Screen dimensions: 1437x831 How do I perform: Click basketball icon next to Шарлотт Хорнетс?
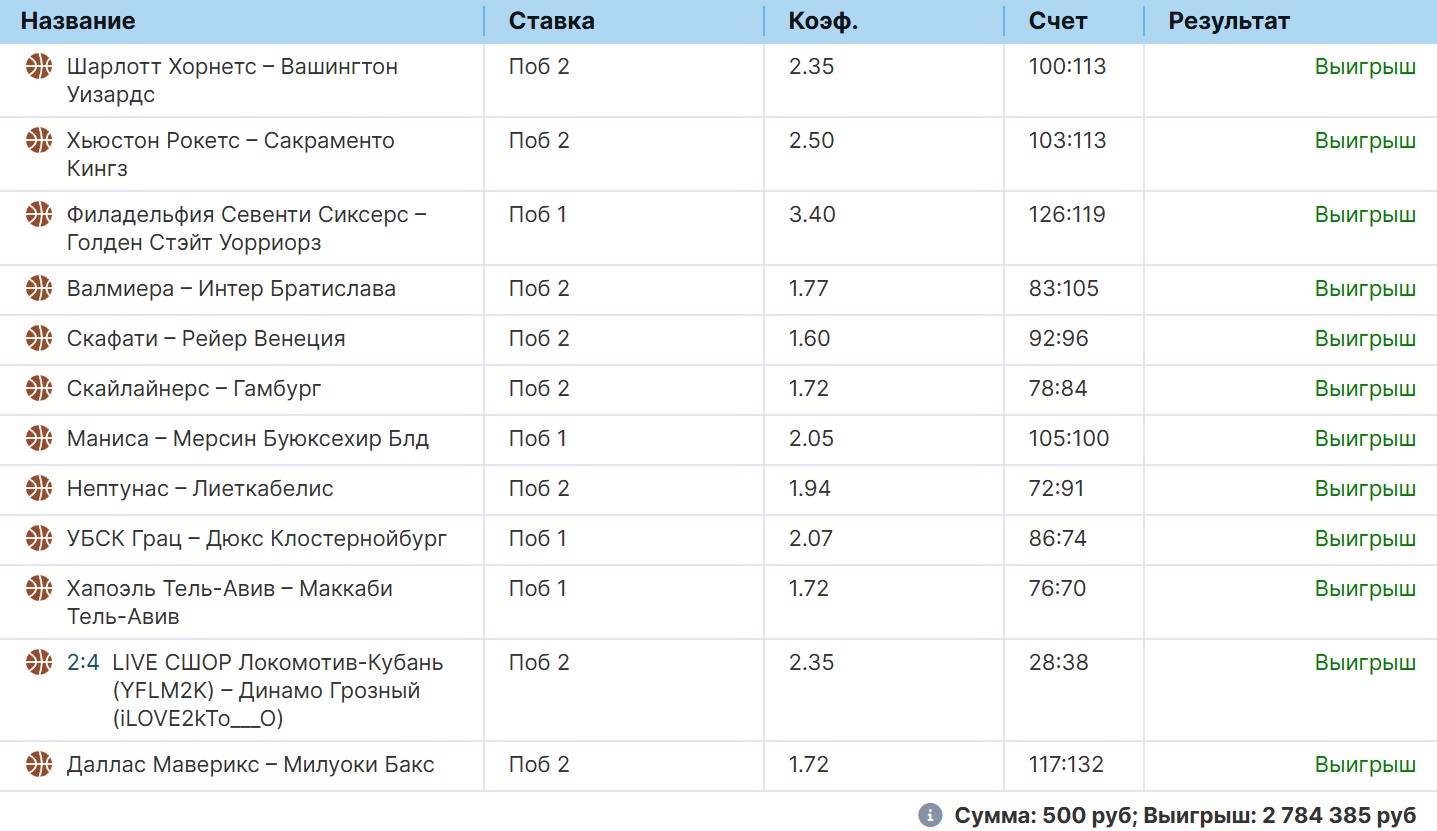(39, 67)
